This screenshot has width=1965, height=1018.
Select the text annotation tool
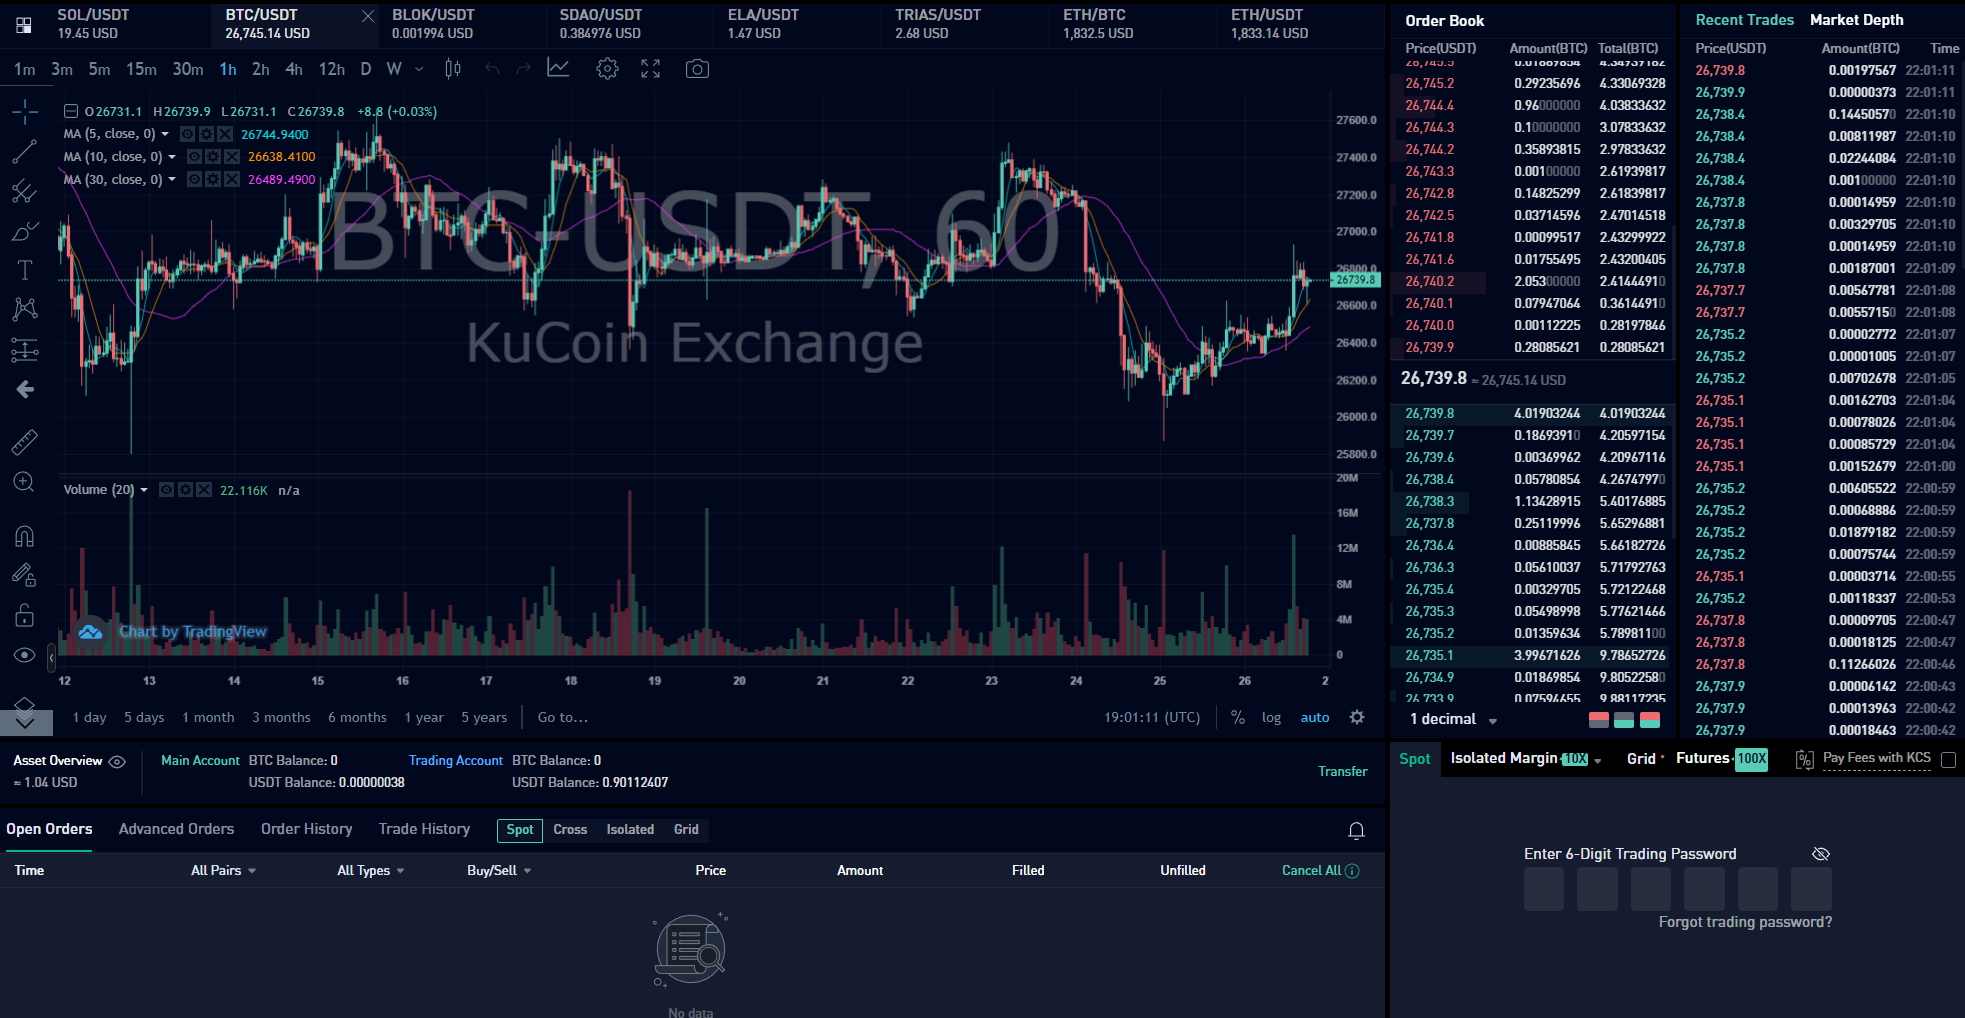[25, 270]
